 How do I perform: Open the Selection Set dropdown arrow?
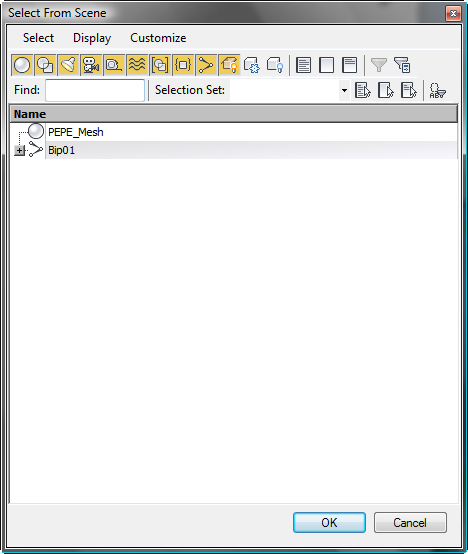pyautogui.click(x=344, y=90)
